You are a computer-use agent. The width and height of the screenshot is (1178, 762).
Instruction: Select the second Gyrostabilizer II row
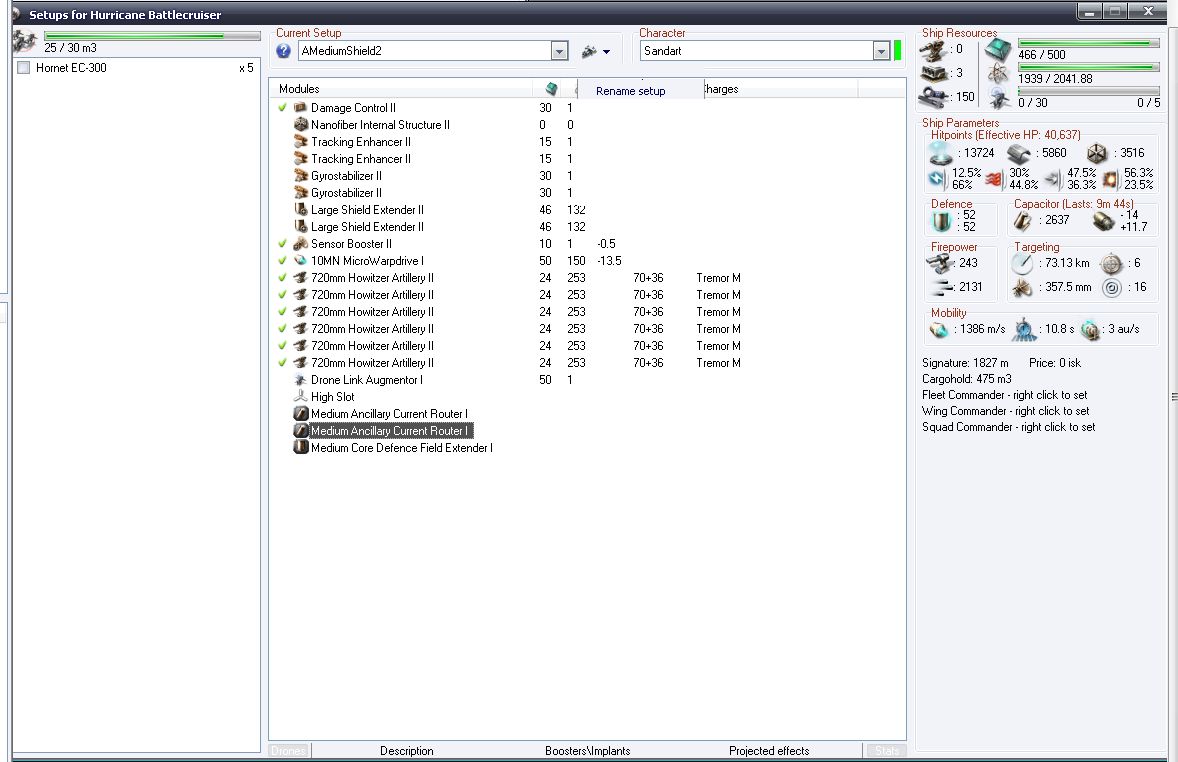click(x=346, y=193)
